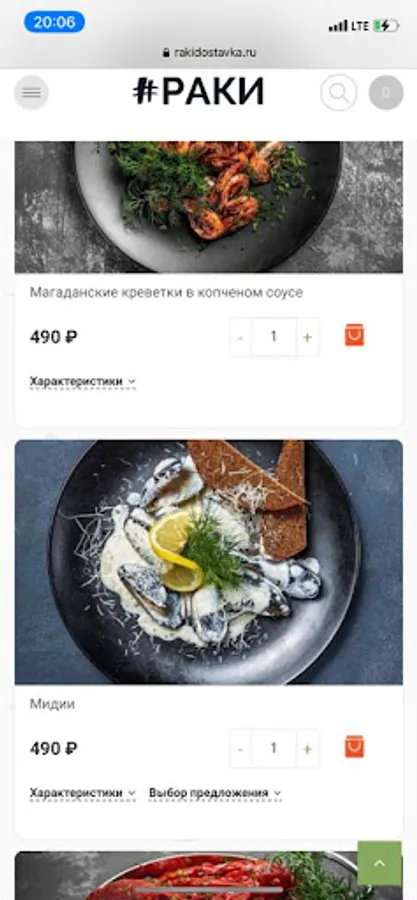Open Выбор предложения dropdown for Мидии

(215, 793)
